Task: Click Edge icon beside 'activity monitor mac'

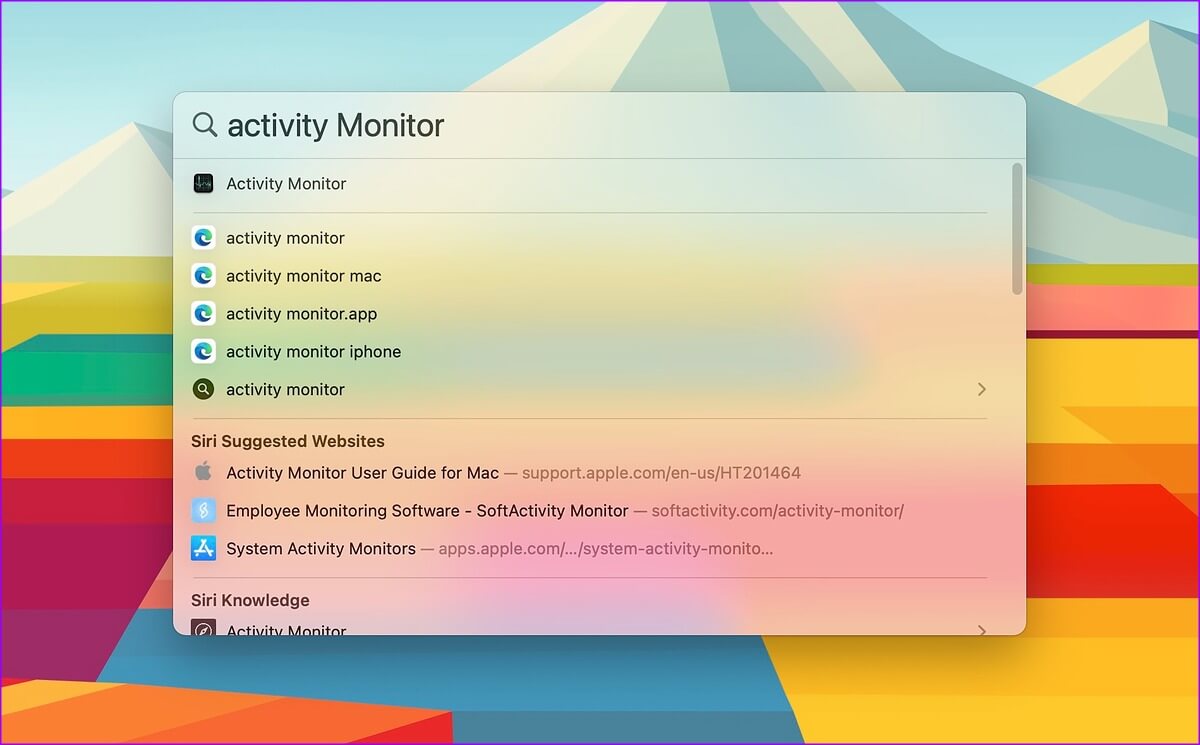Action: [x=204, y=276]
